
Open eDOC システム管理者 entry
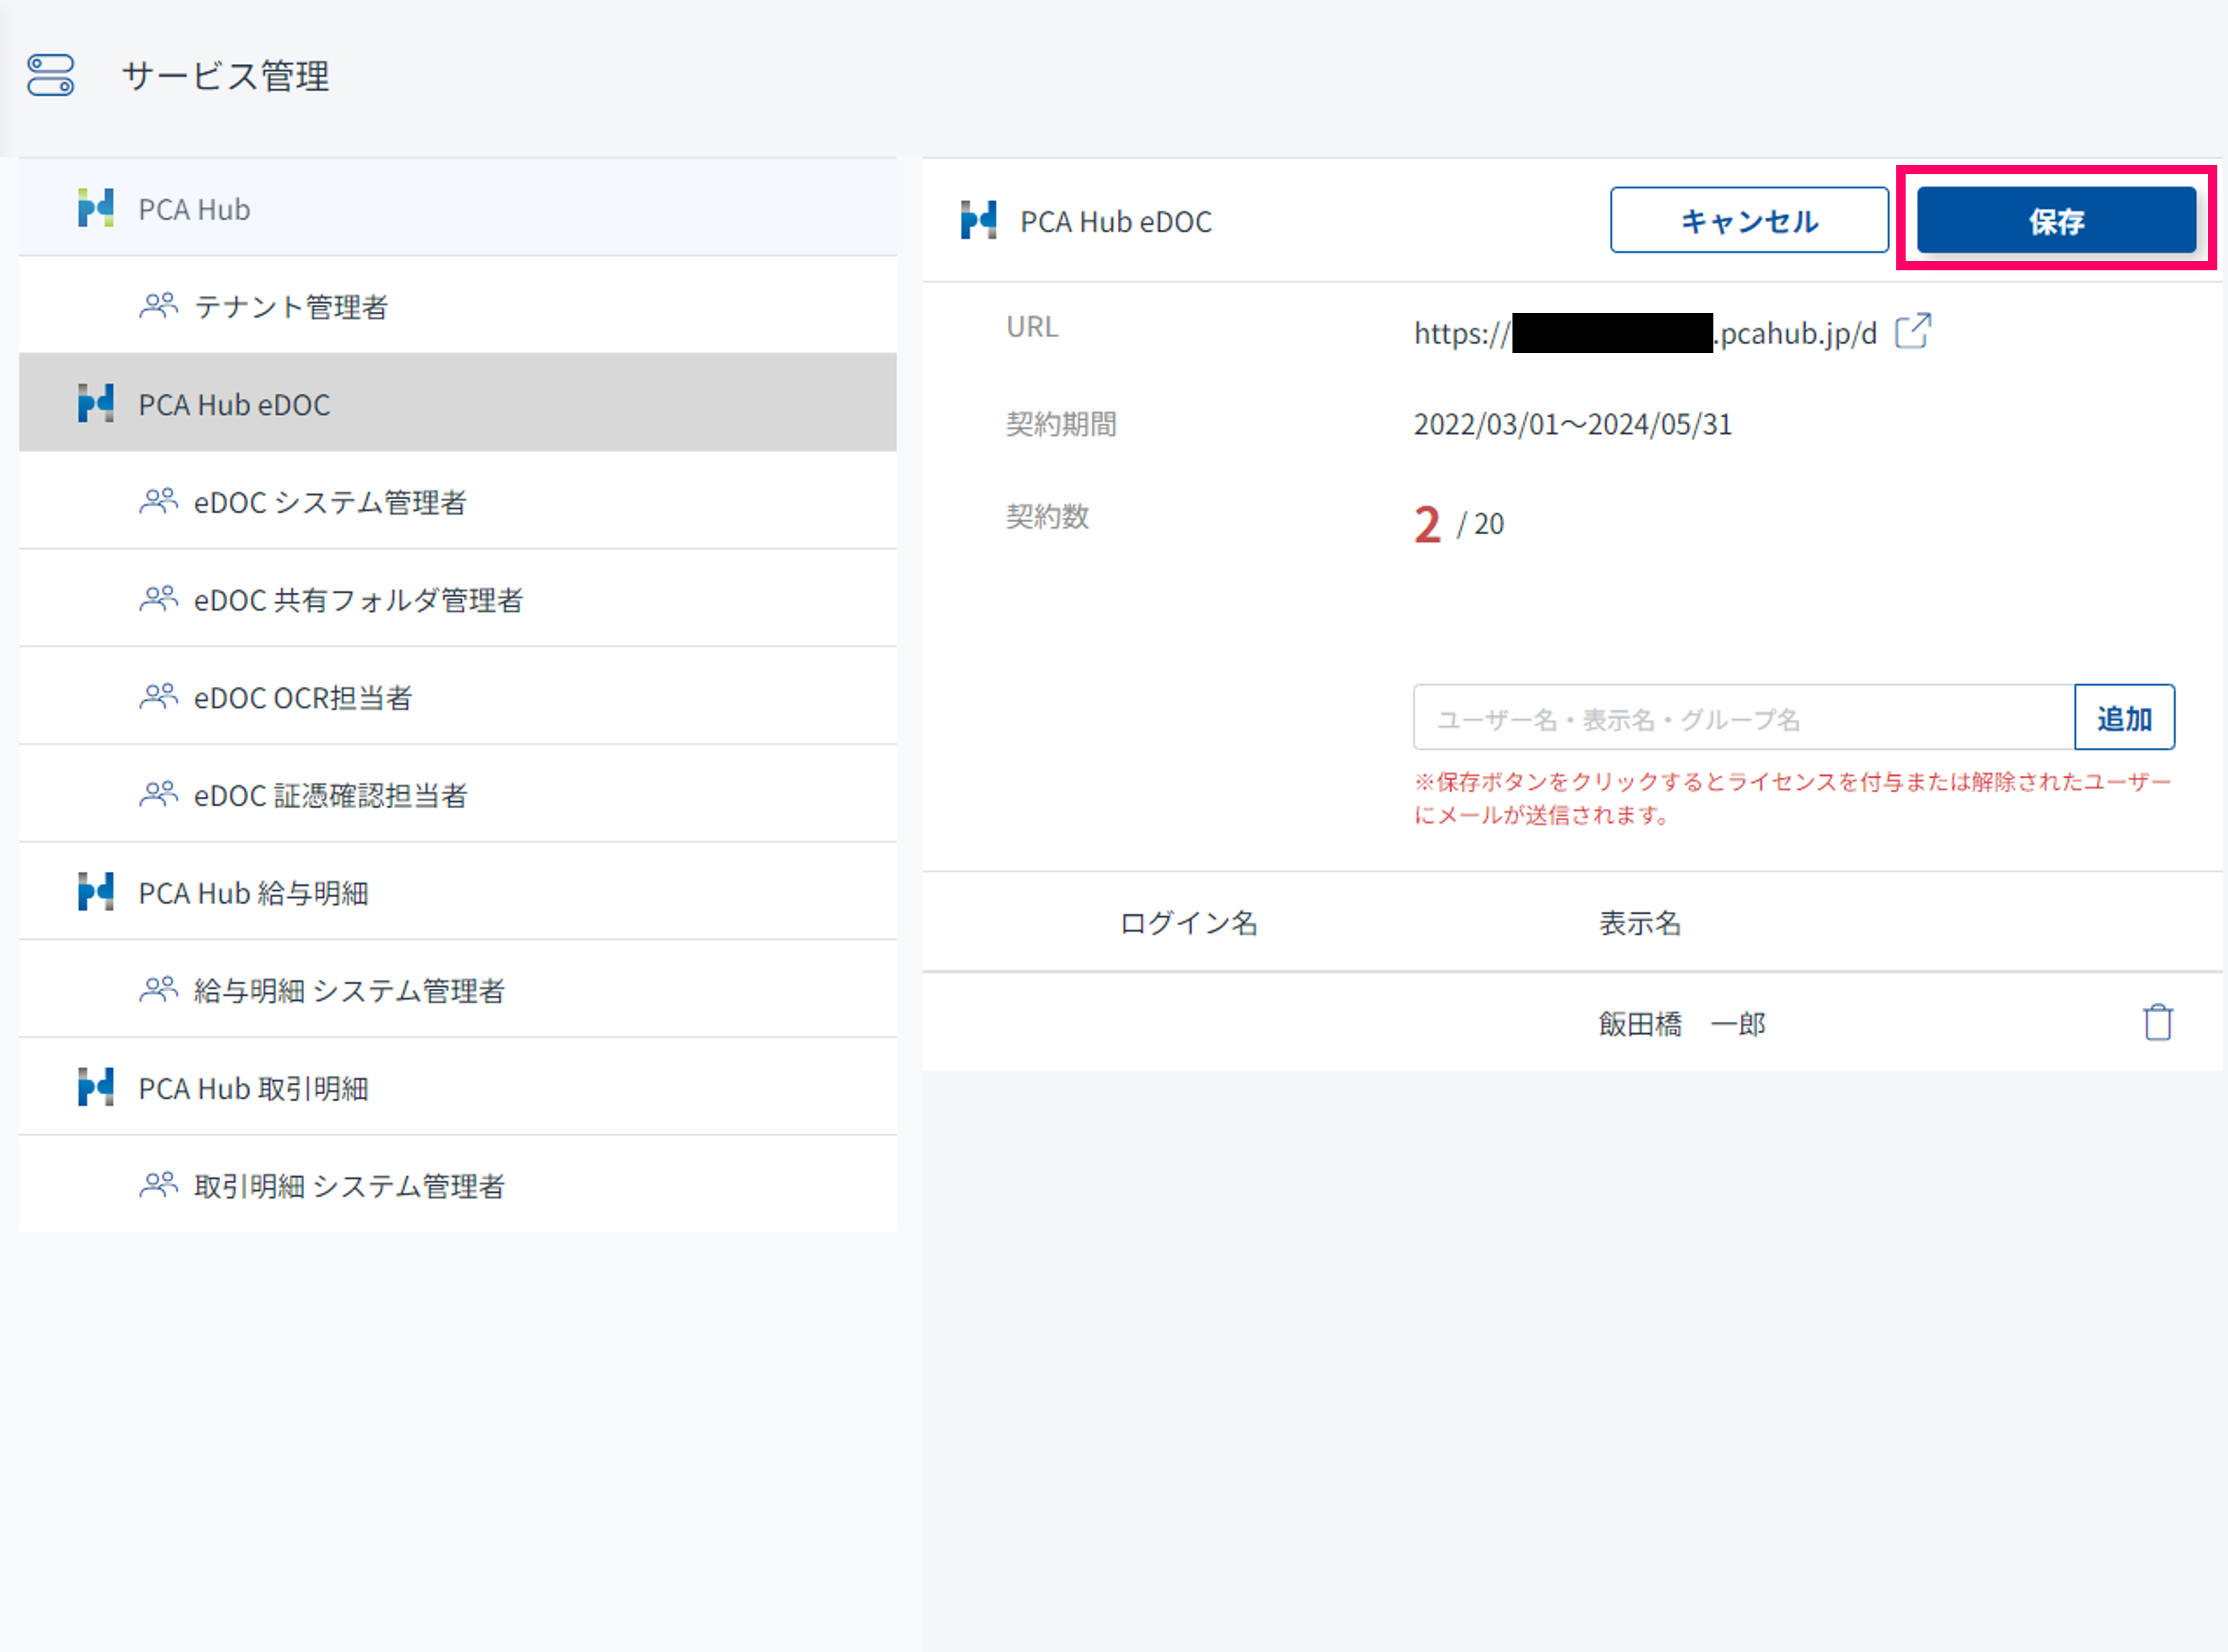[330, 502]
